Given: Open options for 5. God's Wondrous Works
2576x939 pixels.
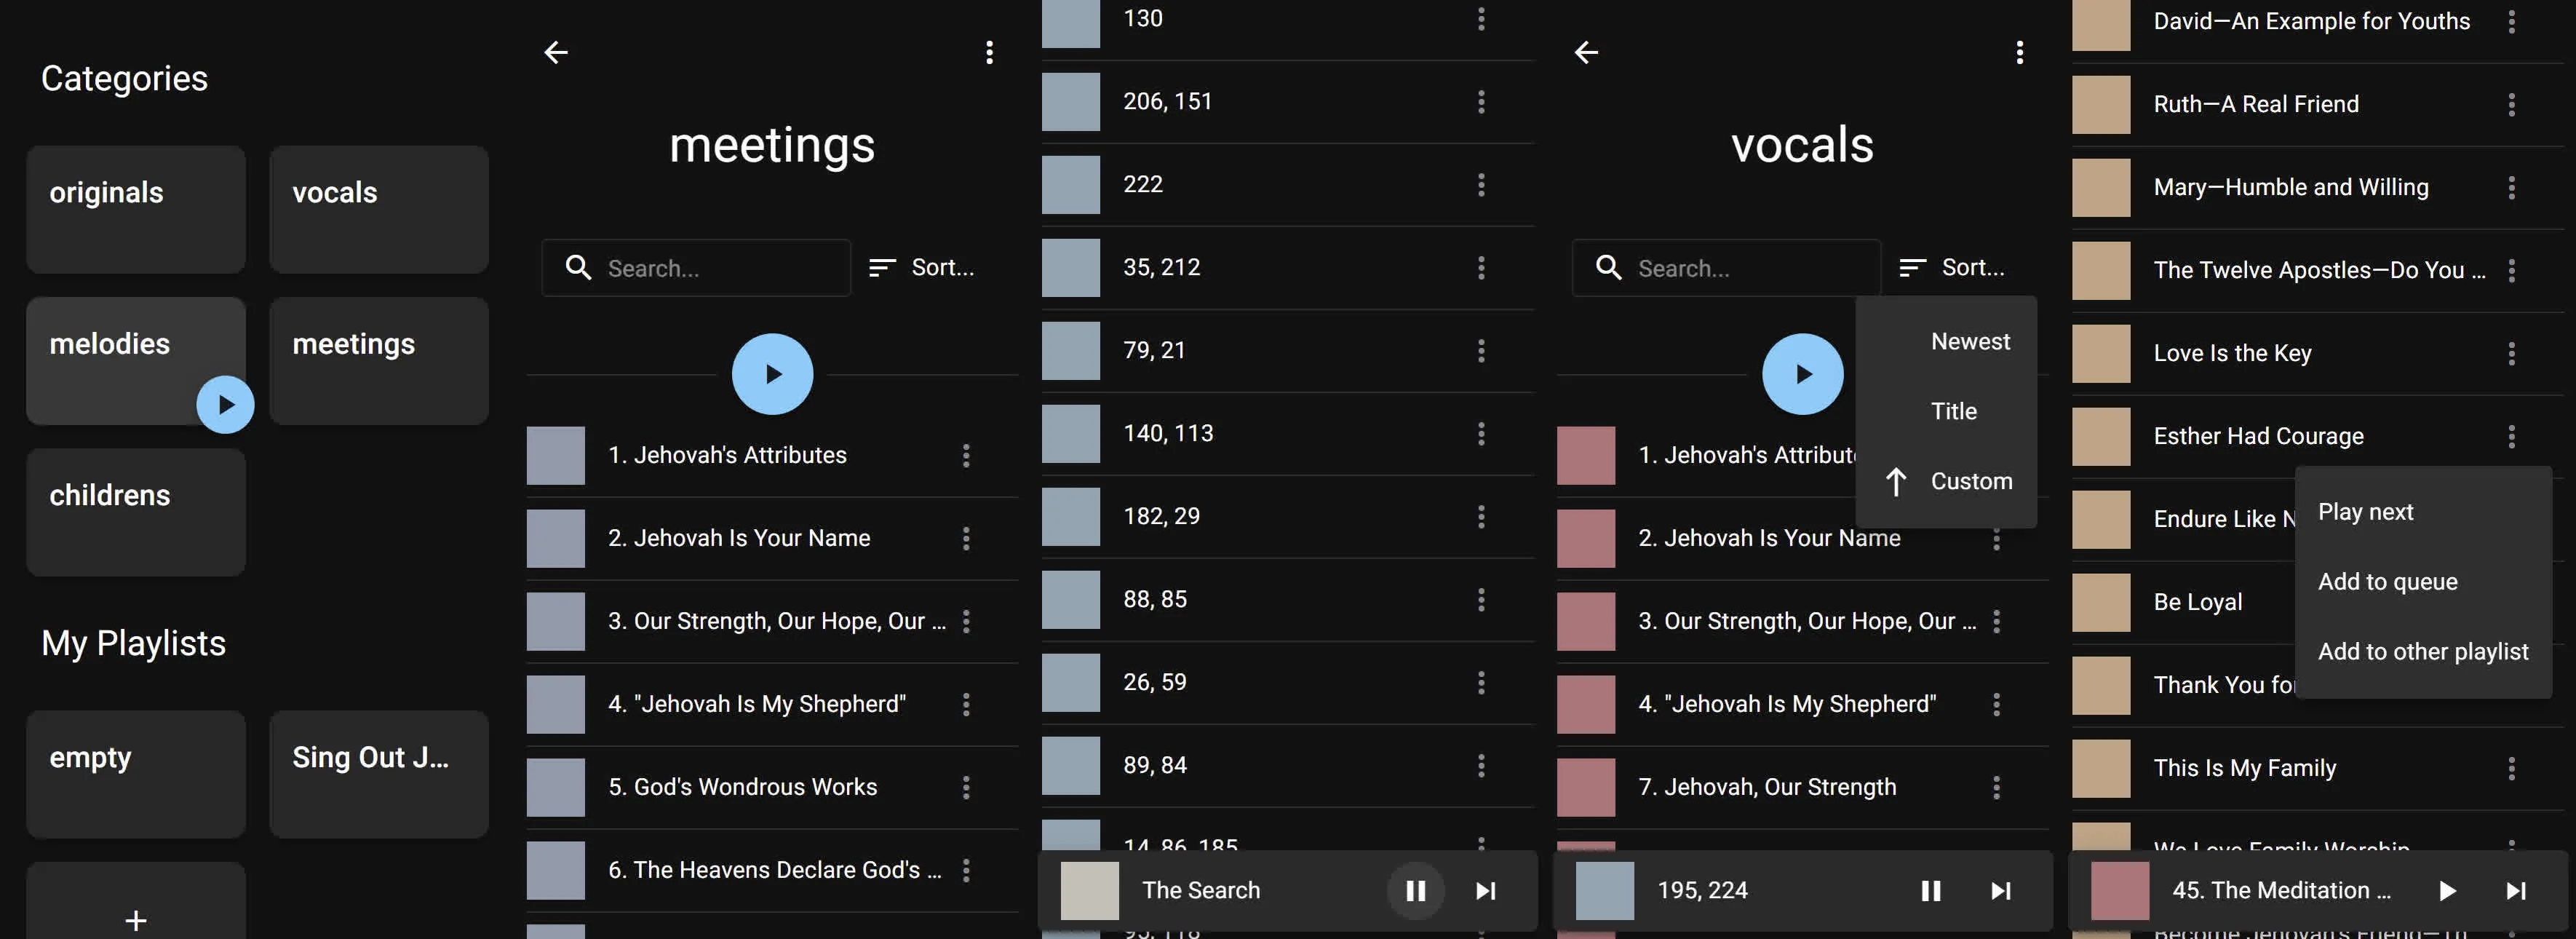Looking at the screenshot, I should coord(966,787).
